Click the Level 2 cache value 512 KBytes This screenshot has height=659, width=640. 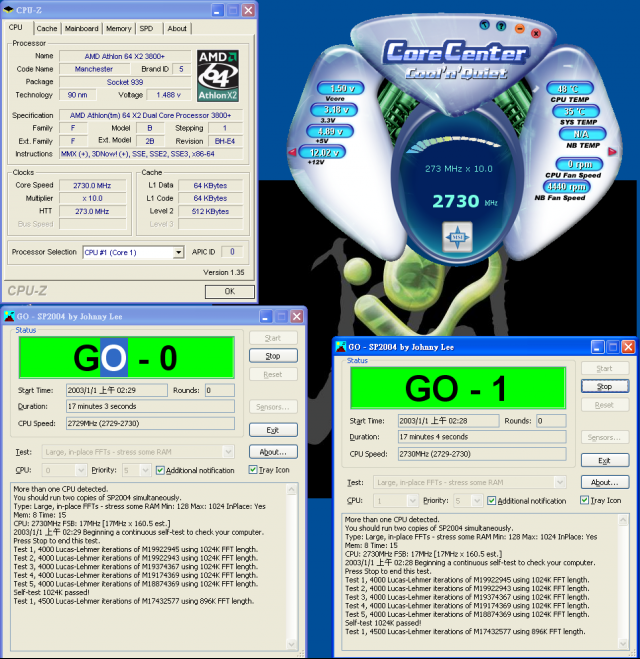click(211, 211)
